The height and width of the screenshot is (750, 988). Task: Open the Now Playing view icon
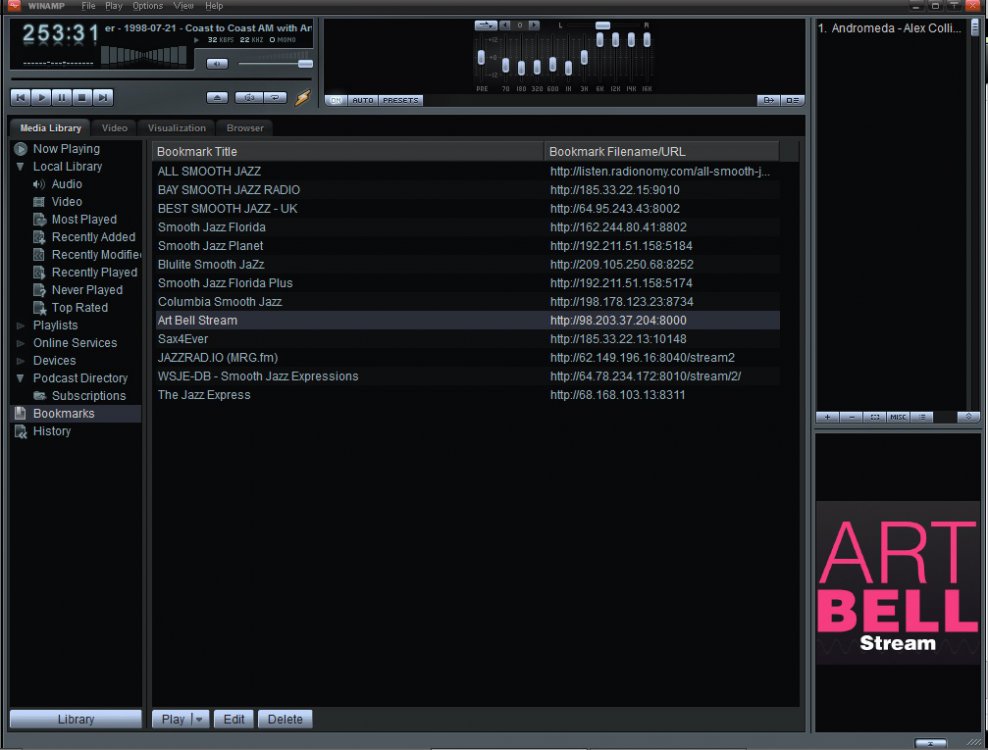coord(21,149)
